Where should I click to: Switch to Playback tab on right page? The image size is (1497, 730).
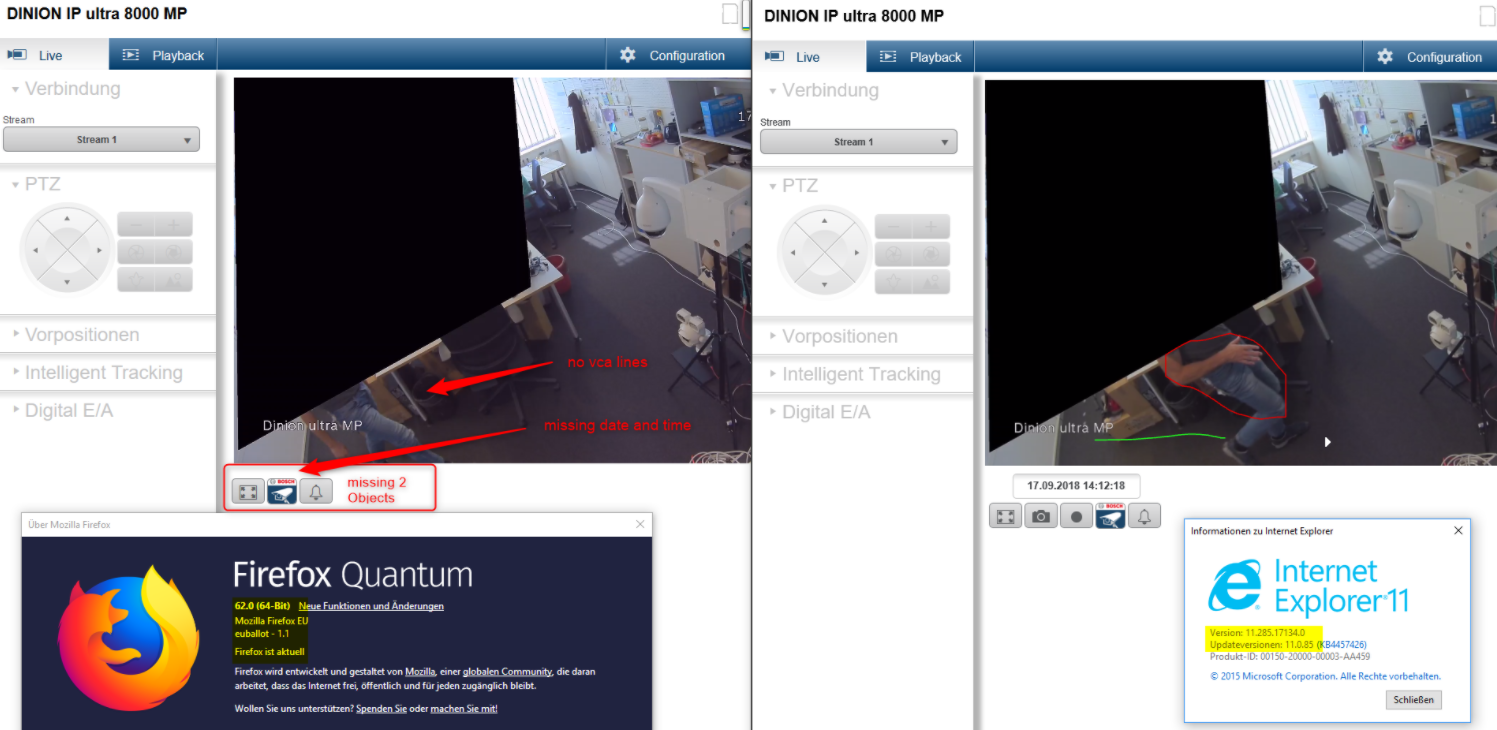click(920, 57)
